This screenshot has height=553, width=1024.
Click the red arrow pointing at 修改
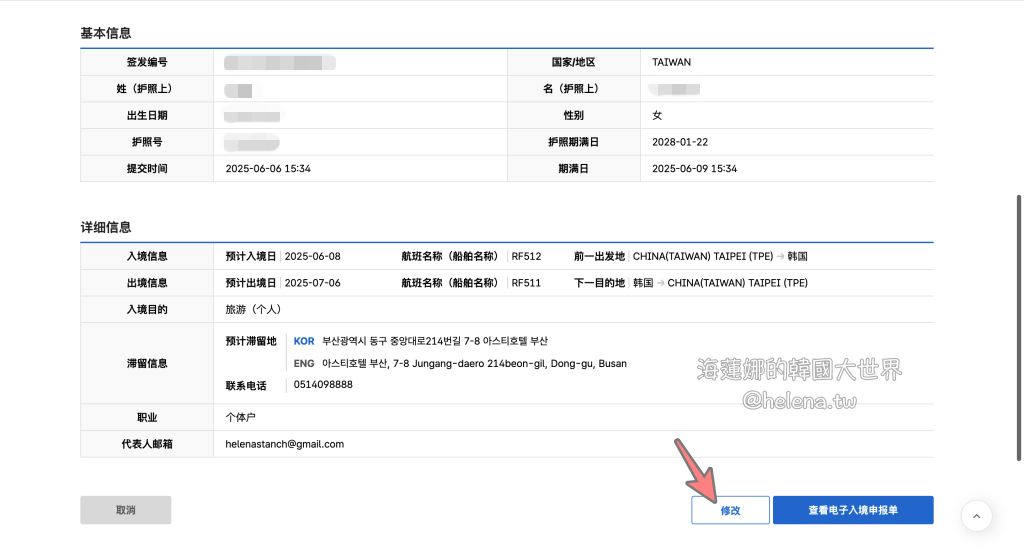pyautogui.click(x=696, y=466)
